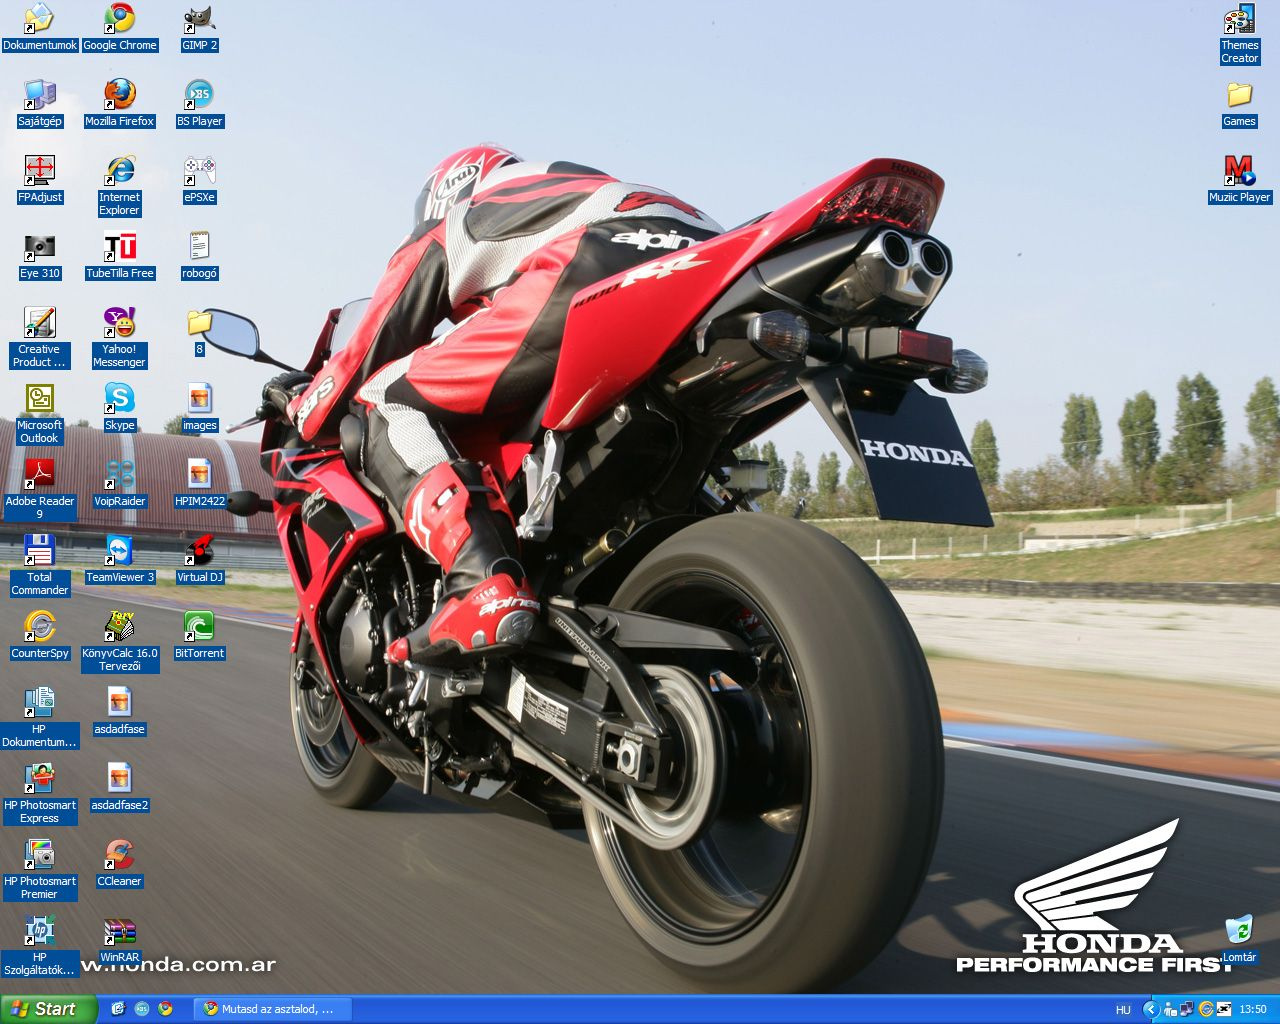
Task: Launch Google Chrome from the desktop
Action: (x=119, y=28)
